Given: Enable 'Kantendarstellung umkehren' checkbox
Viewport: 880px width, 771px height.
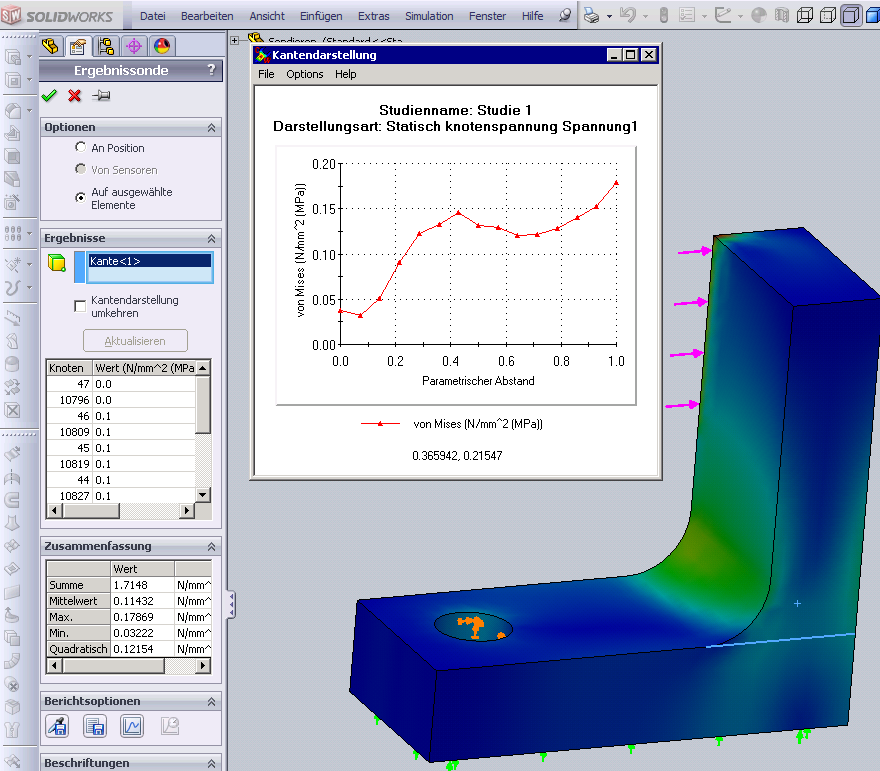Looking at the screenshot, I should (x=81, y=306).
